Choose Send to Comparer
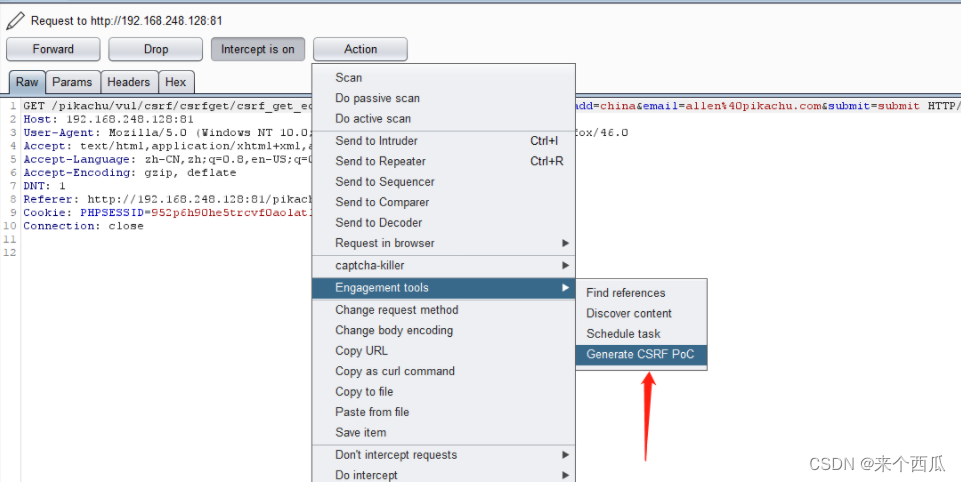Screen dimensions: 961x482 (444, 202)
